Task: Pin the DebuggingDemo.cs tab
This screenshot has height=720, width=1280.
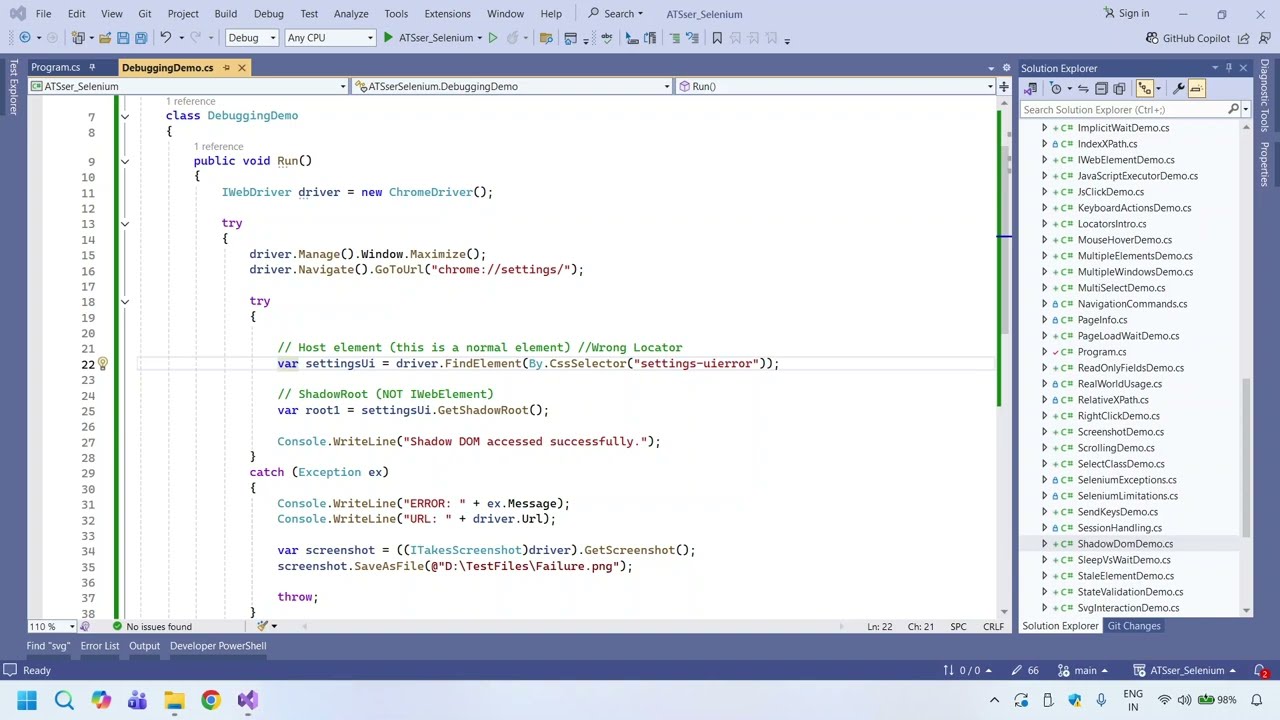Action: 226,68
